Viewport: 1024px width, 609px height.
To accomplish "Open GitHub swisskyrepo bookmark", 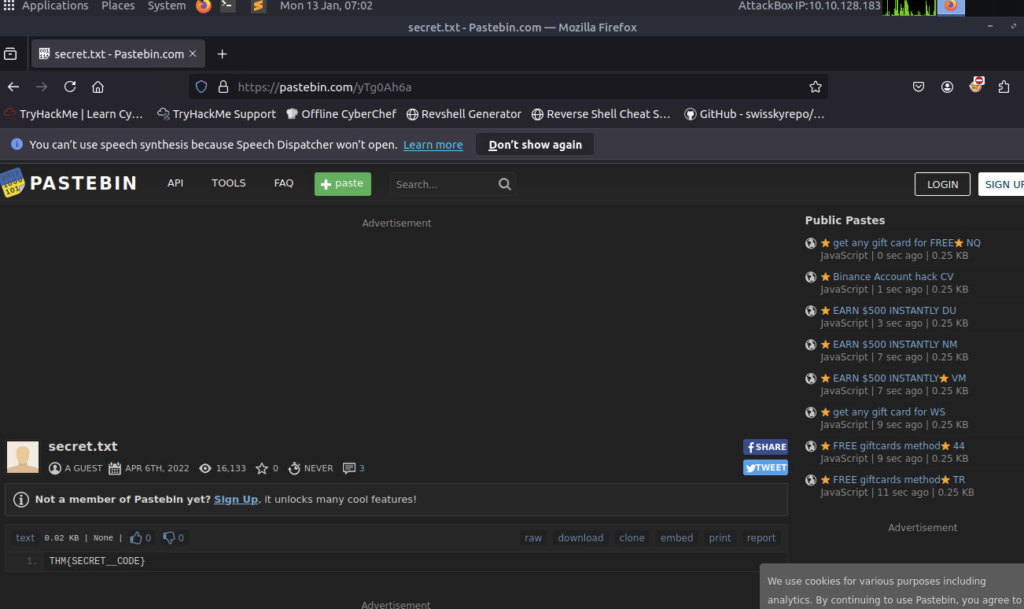I will 754,114.
